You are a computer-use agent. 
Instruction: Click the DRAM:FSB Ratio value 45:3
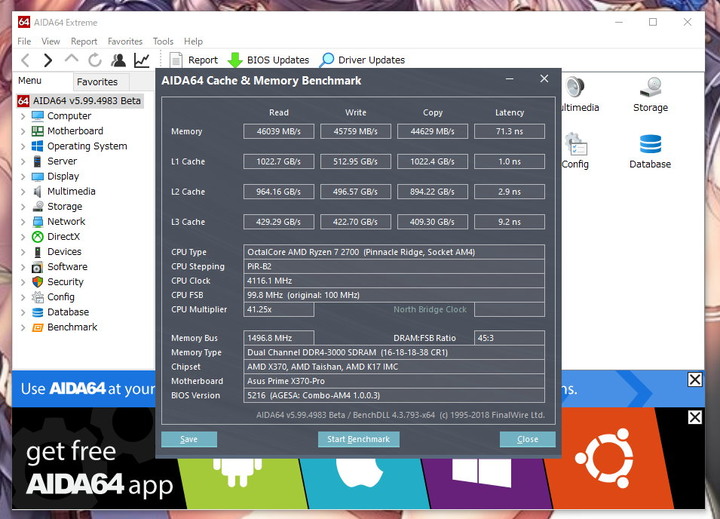click(x=509, y=338)
